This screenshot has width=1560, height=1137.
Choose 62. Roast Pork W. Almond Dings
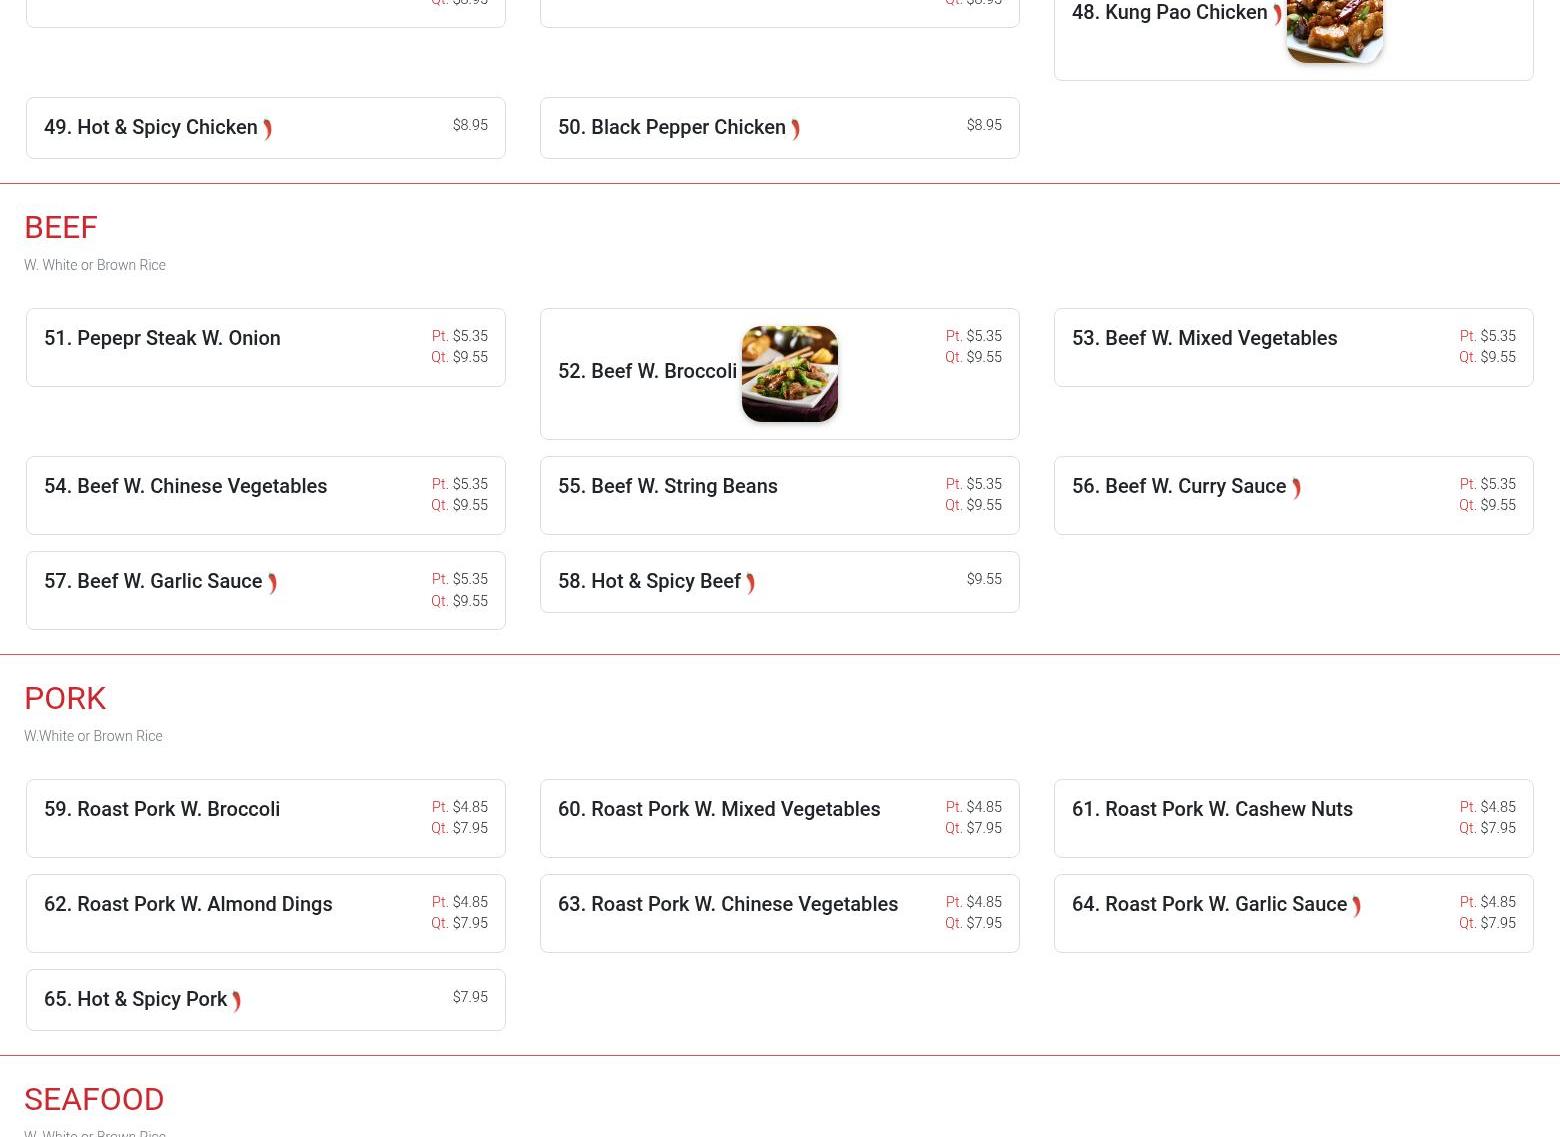pos(266,914)
